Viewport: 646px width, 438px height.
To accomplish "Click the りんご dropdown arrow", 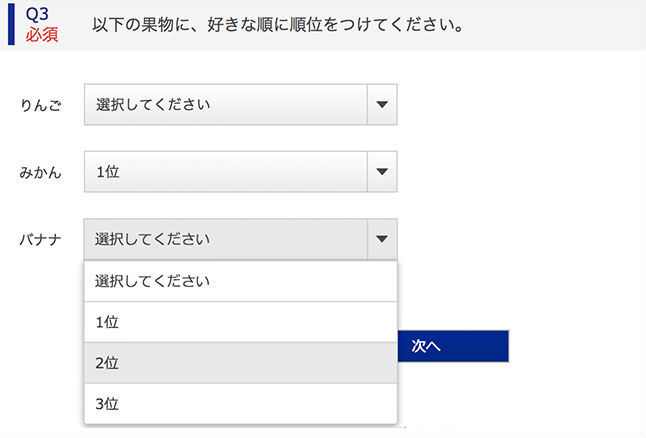I will (382, 104).
